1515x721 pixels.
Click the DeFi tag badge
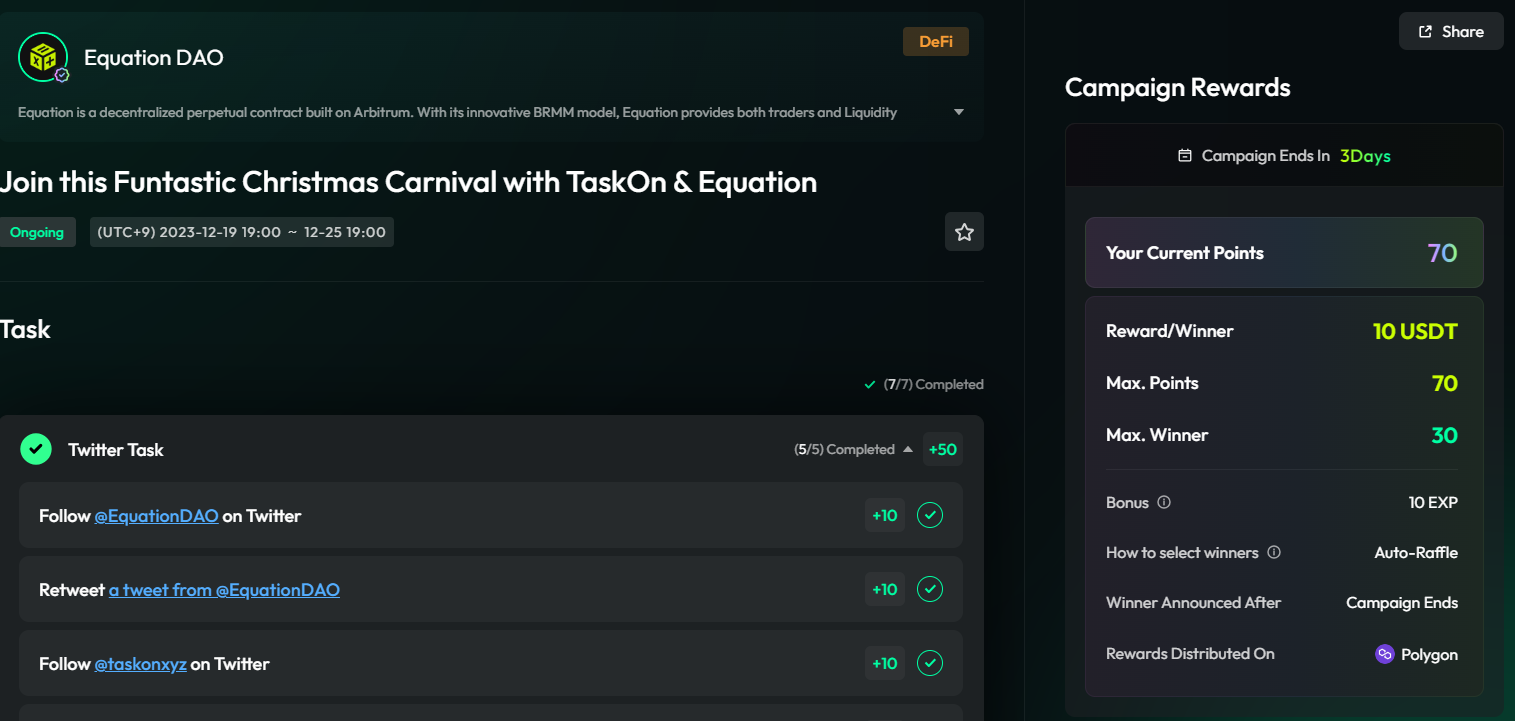pyautogui.click(x=936, y=41)
